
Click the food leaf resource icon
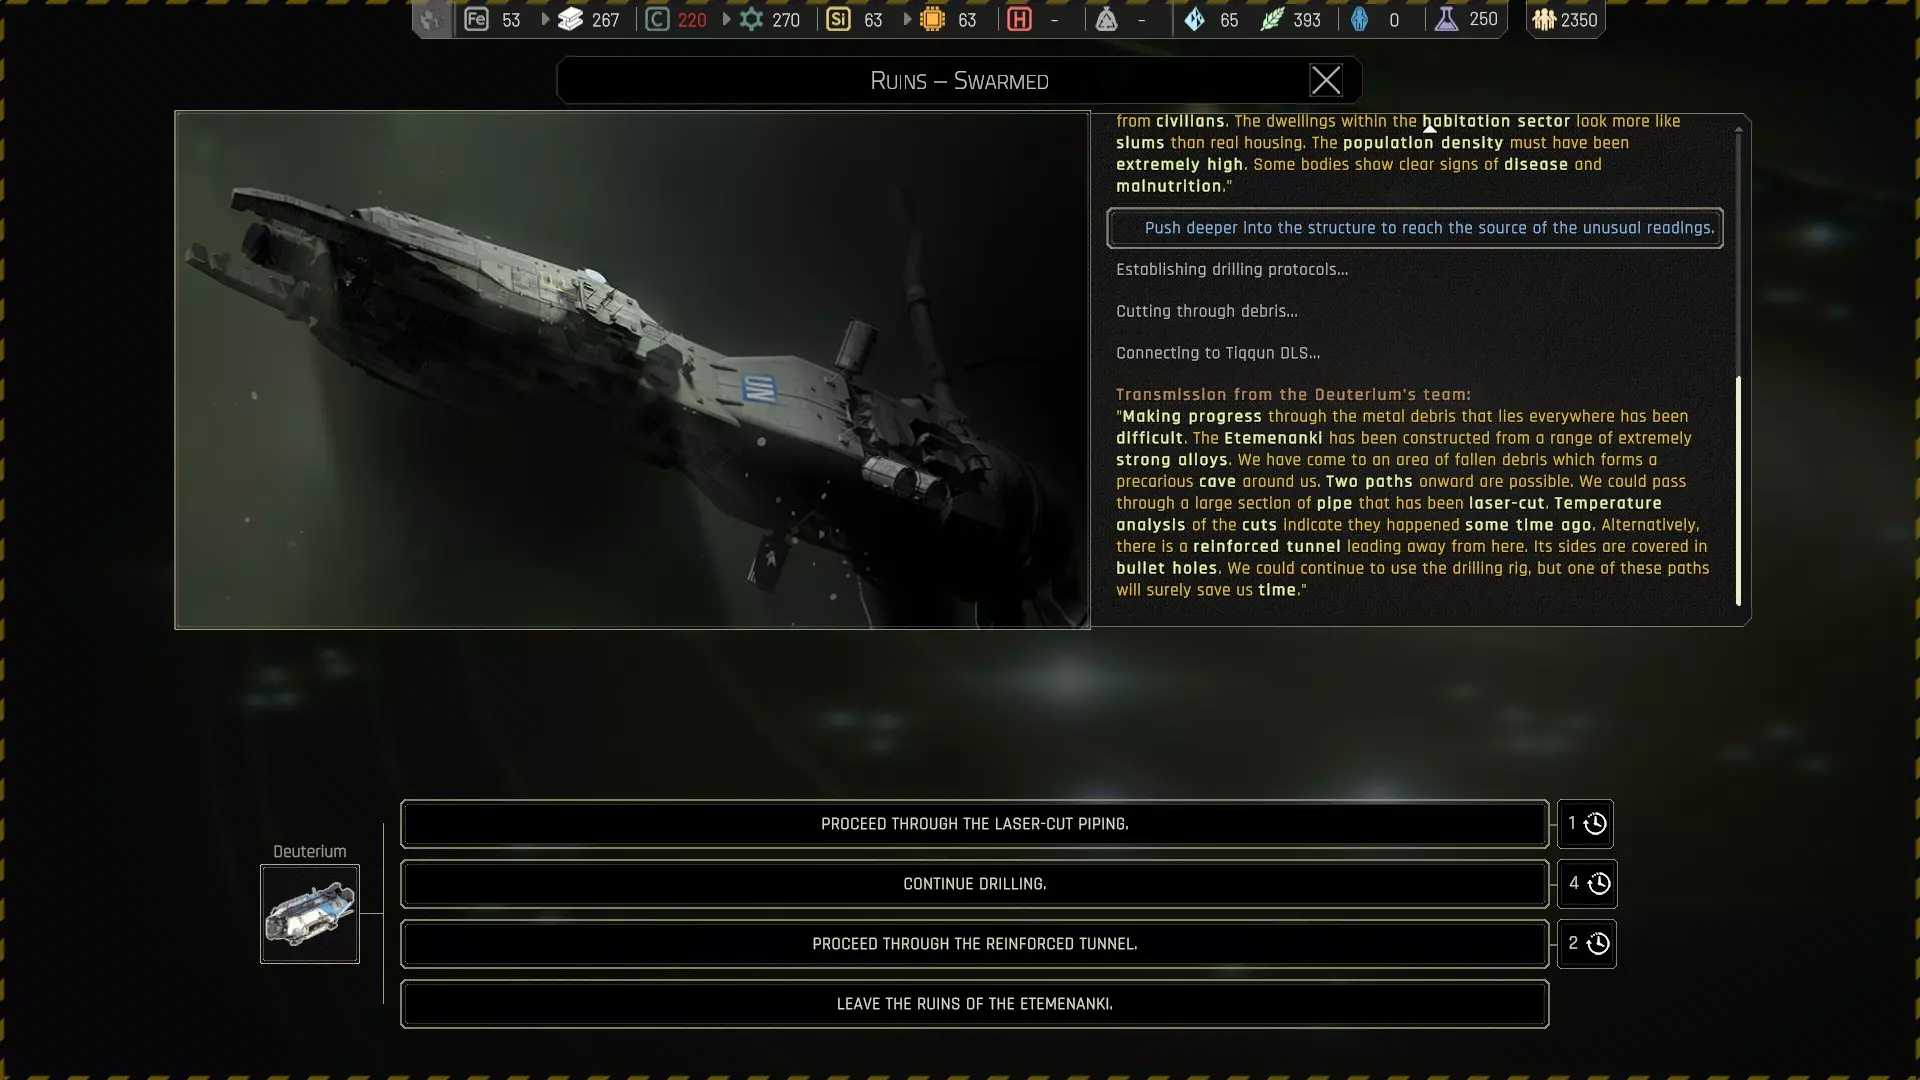click(x=1271, y=19)
